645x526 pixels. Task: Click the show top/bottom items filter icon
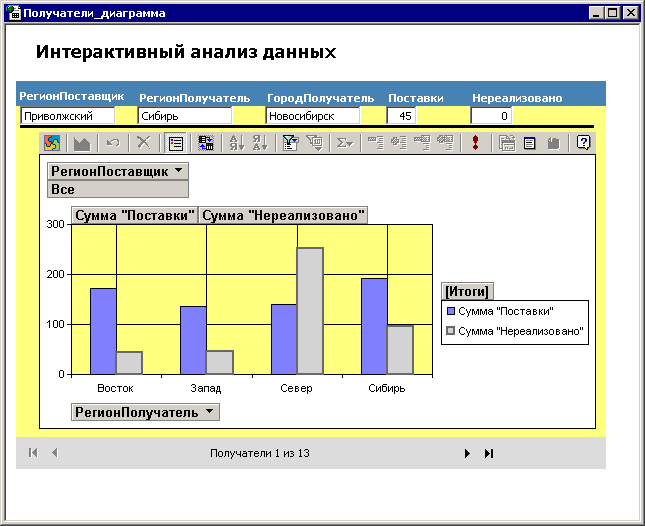316,143
